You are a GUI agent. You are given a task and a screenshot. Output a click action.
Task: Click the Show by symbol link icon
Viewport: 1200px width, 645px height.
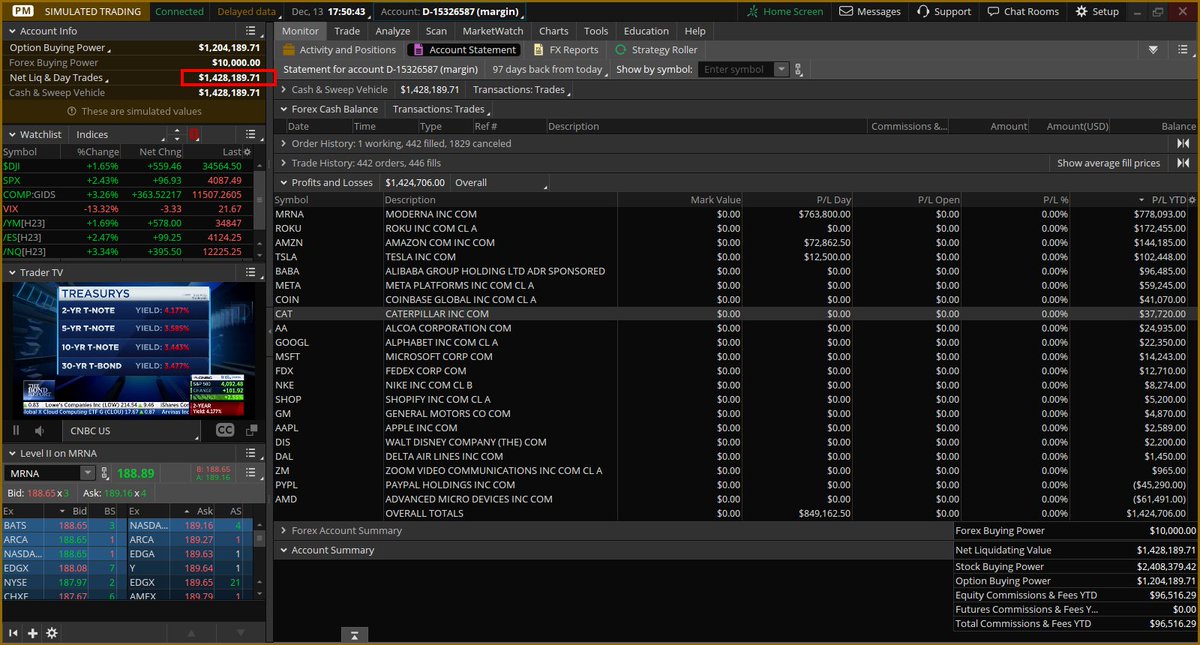point(798,70)
